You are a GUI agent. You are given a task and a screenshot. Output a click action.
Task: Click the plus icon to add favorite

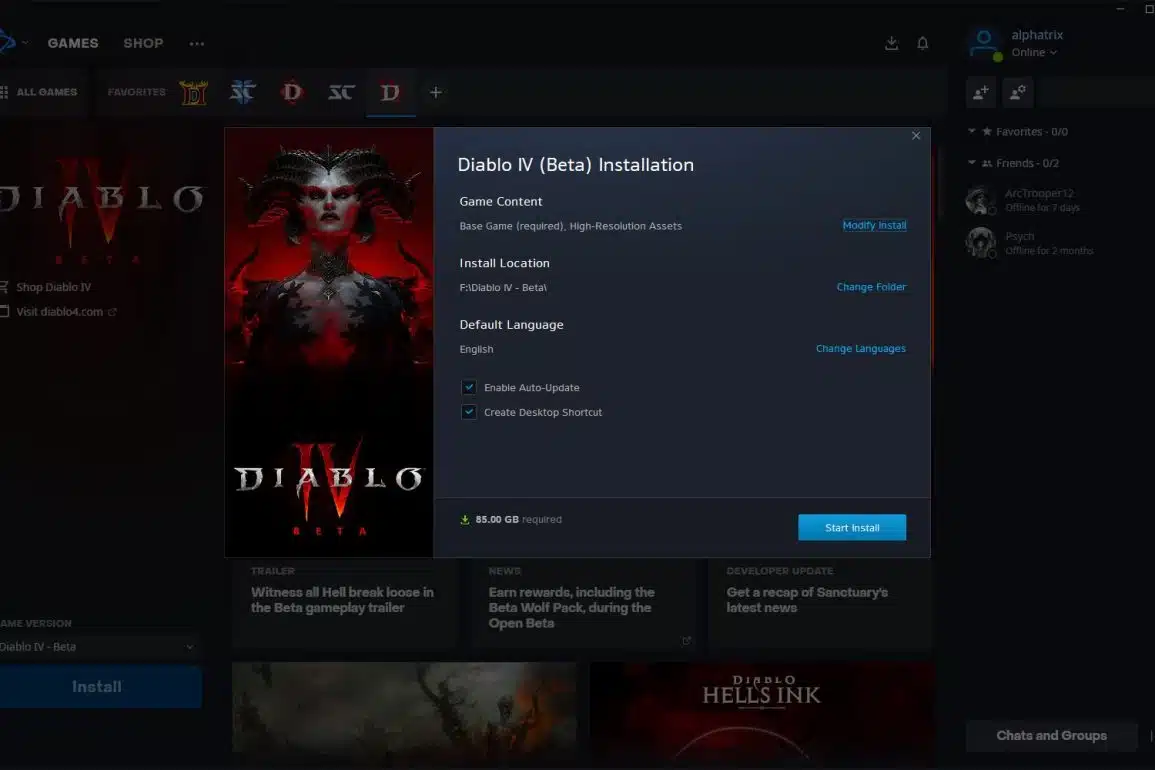pos(435,92)
